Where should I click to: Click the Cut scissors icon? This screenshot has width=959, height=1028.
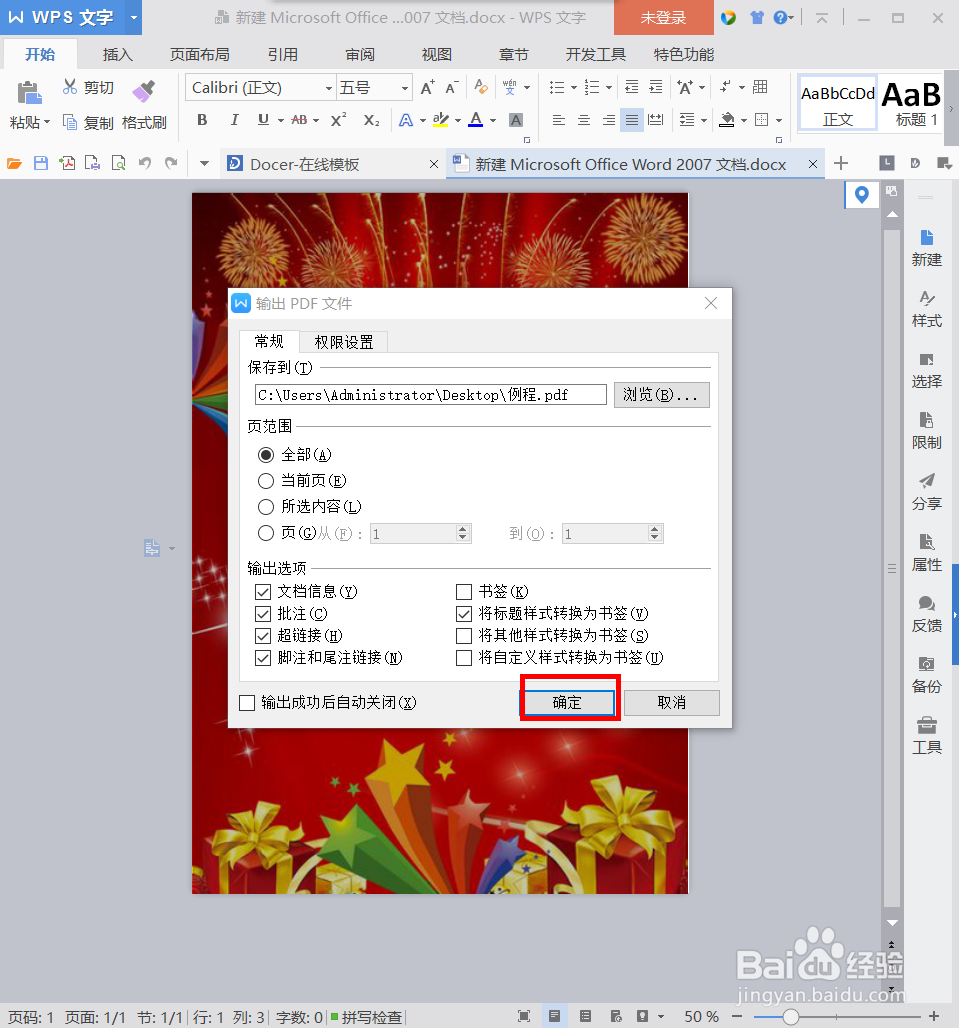tap(70, 87)
